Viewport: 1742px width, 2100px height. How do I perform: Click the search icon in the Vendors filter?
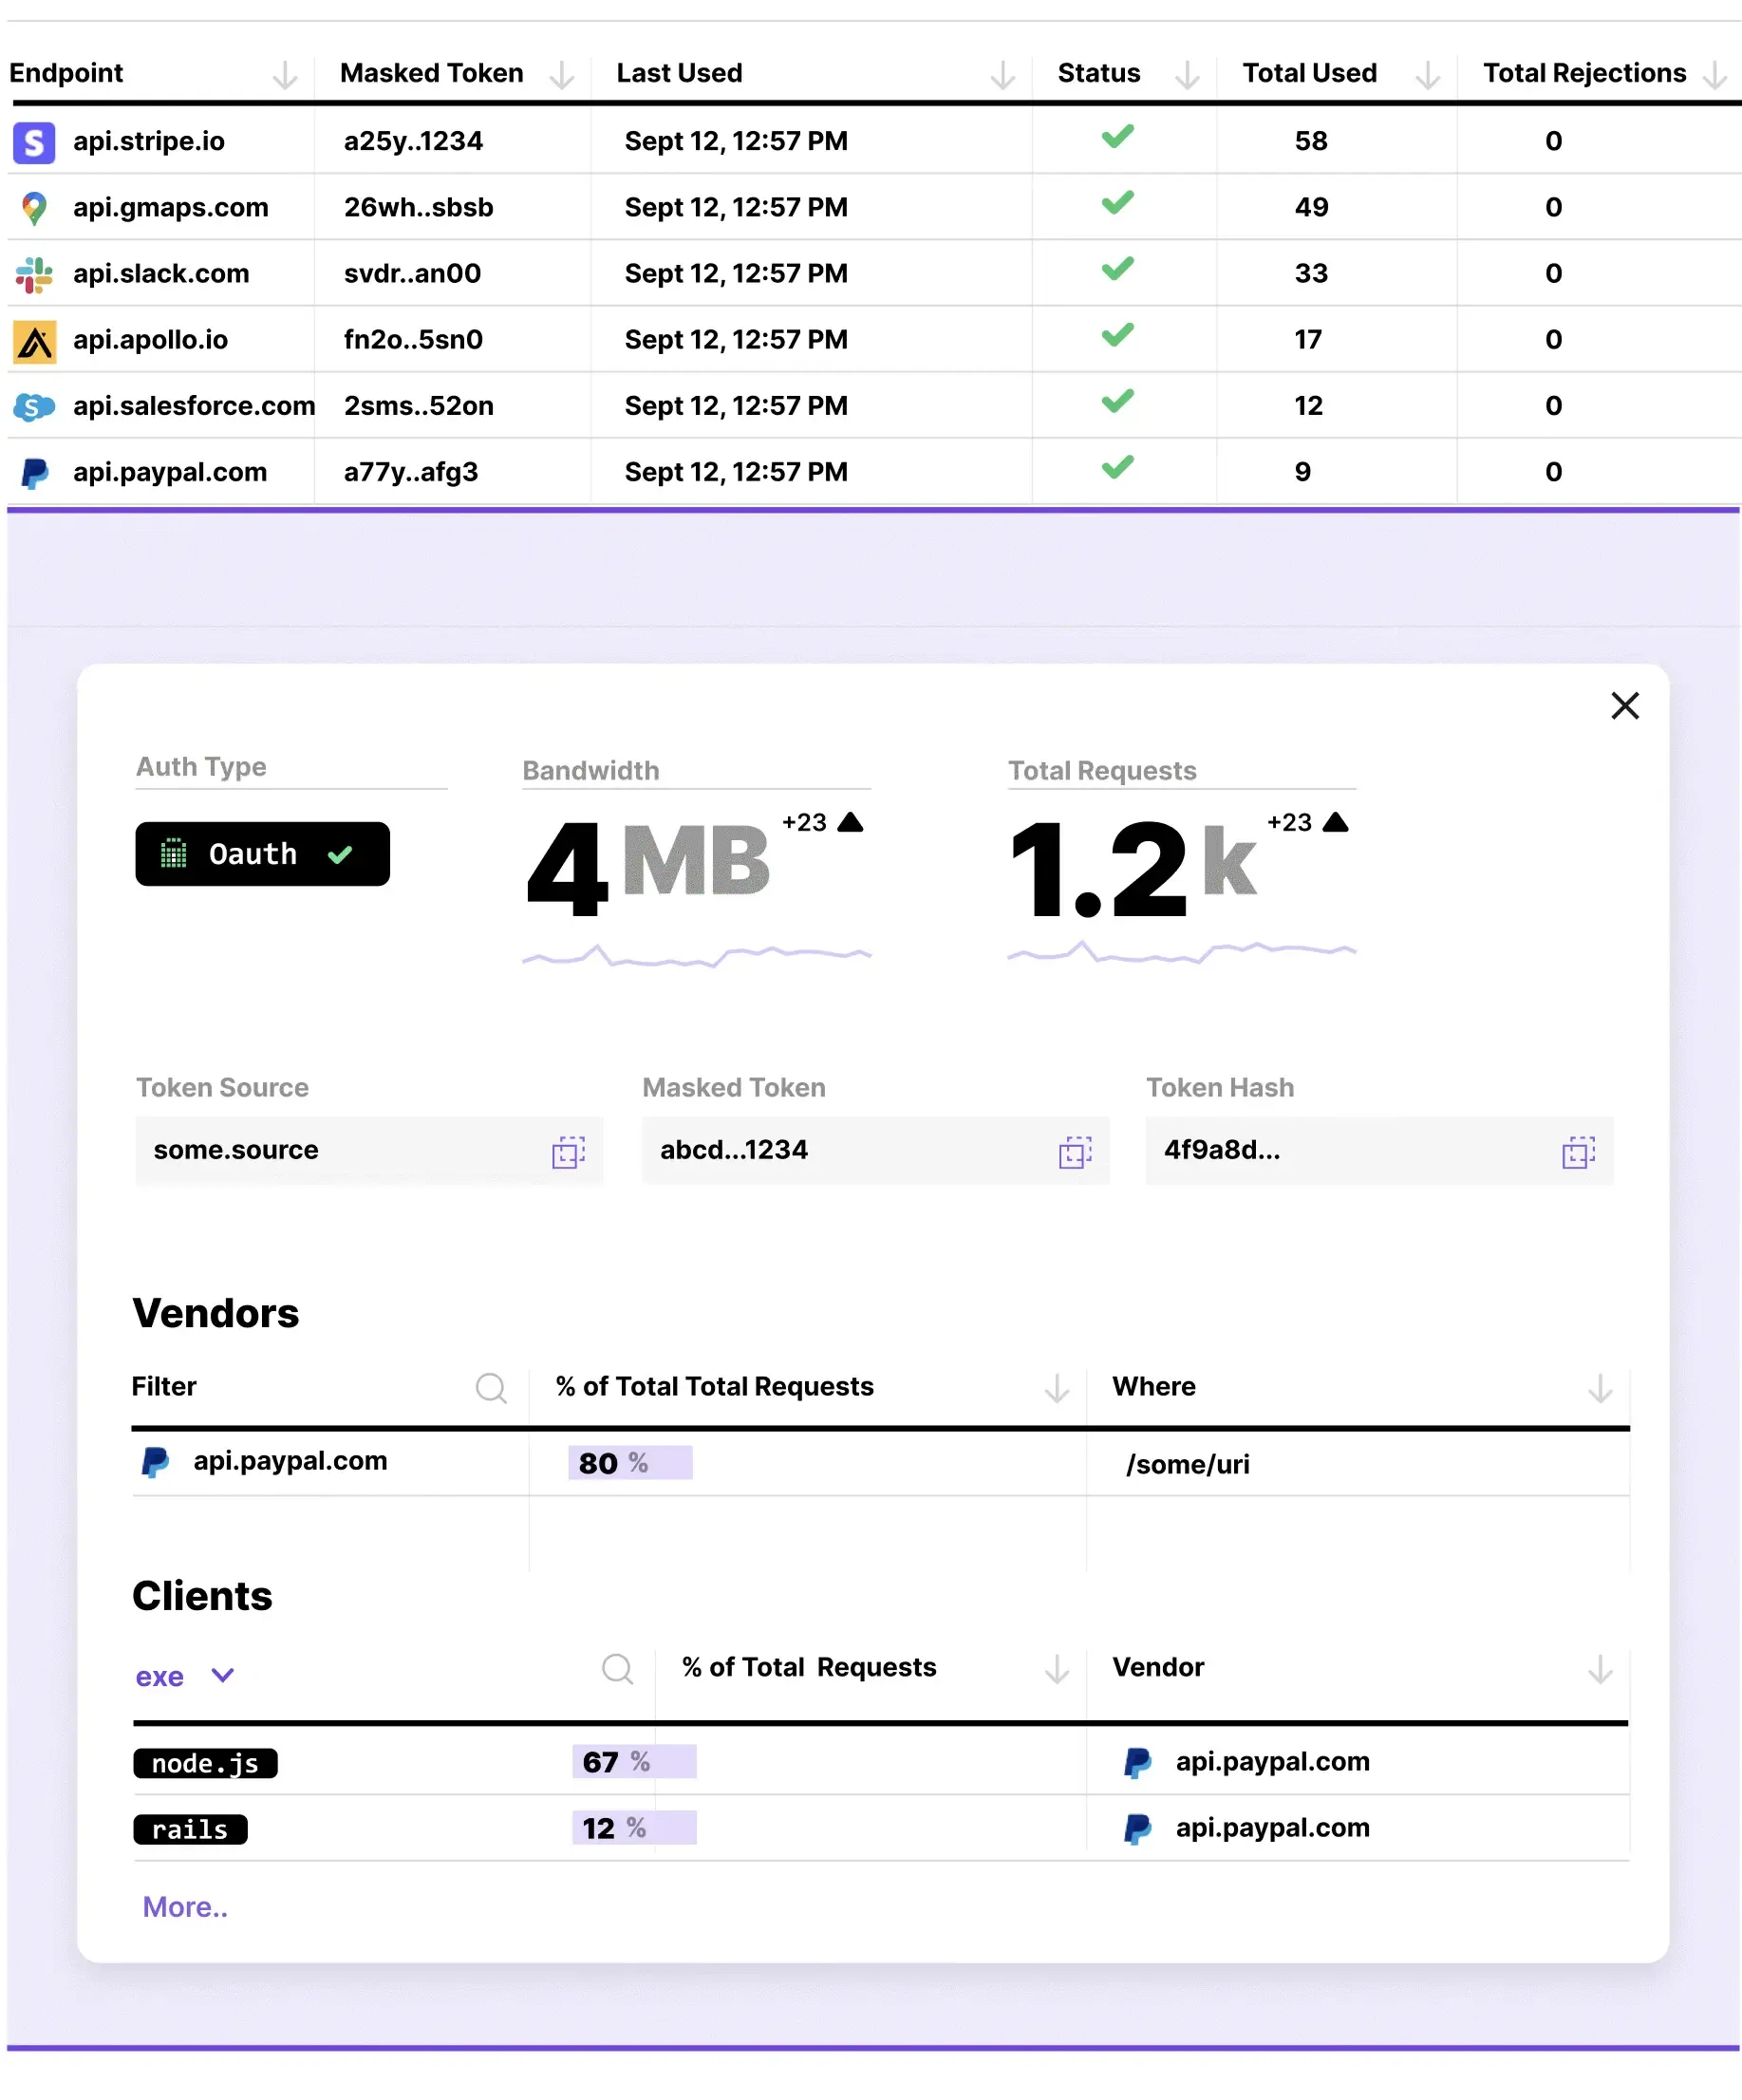pyautogui.click(x=491, y=1388)
